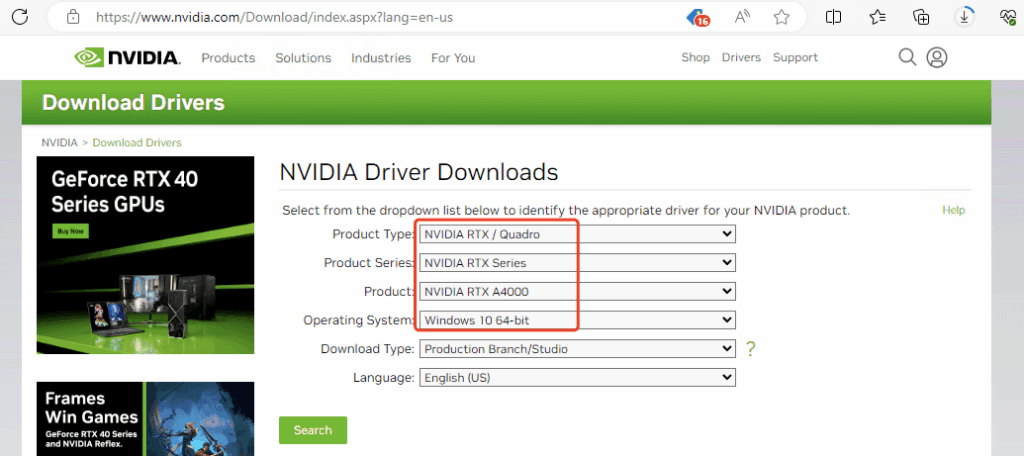The width and height of the screenshot is (1024, 456).
Task: Open the user account profile icon
Action: (937, 57)
